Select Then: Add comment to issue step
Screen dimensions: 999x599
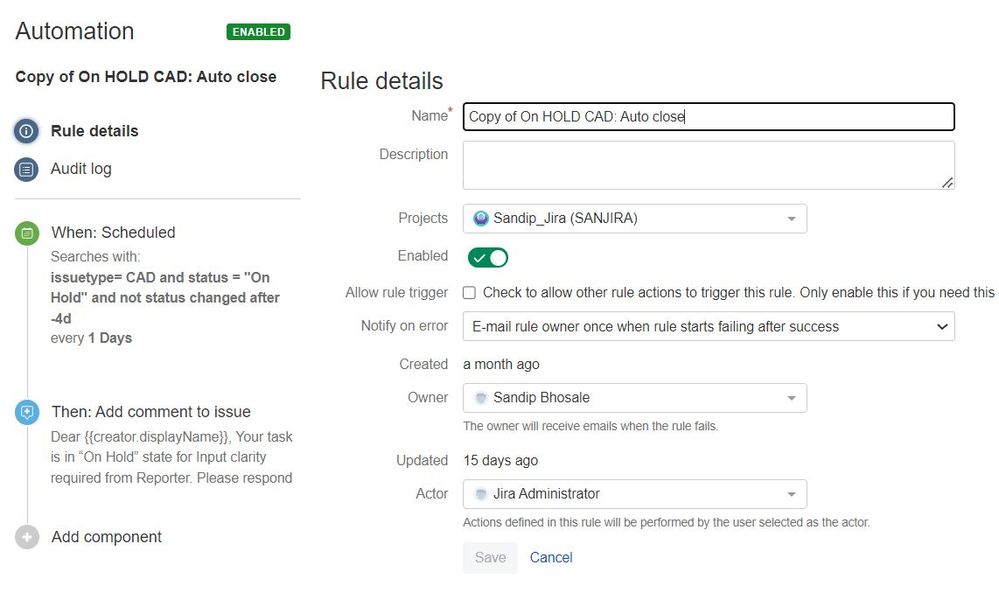(151, 412)
